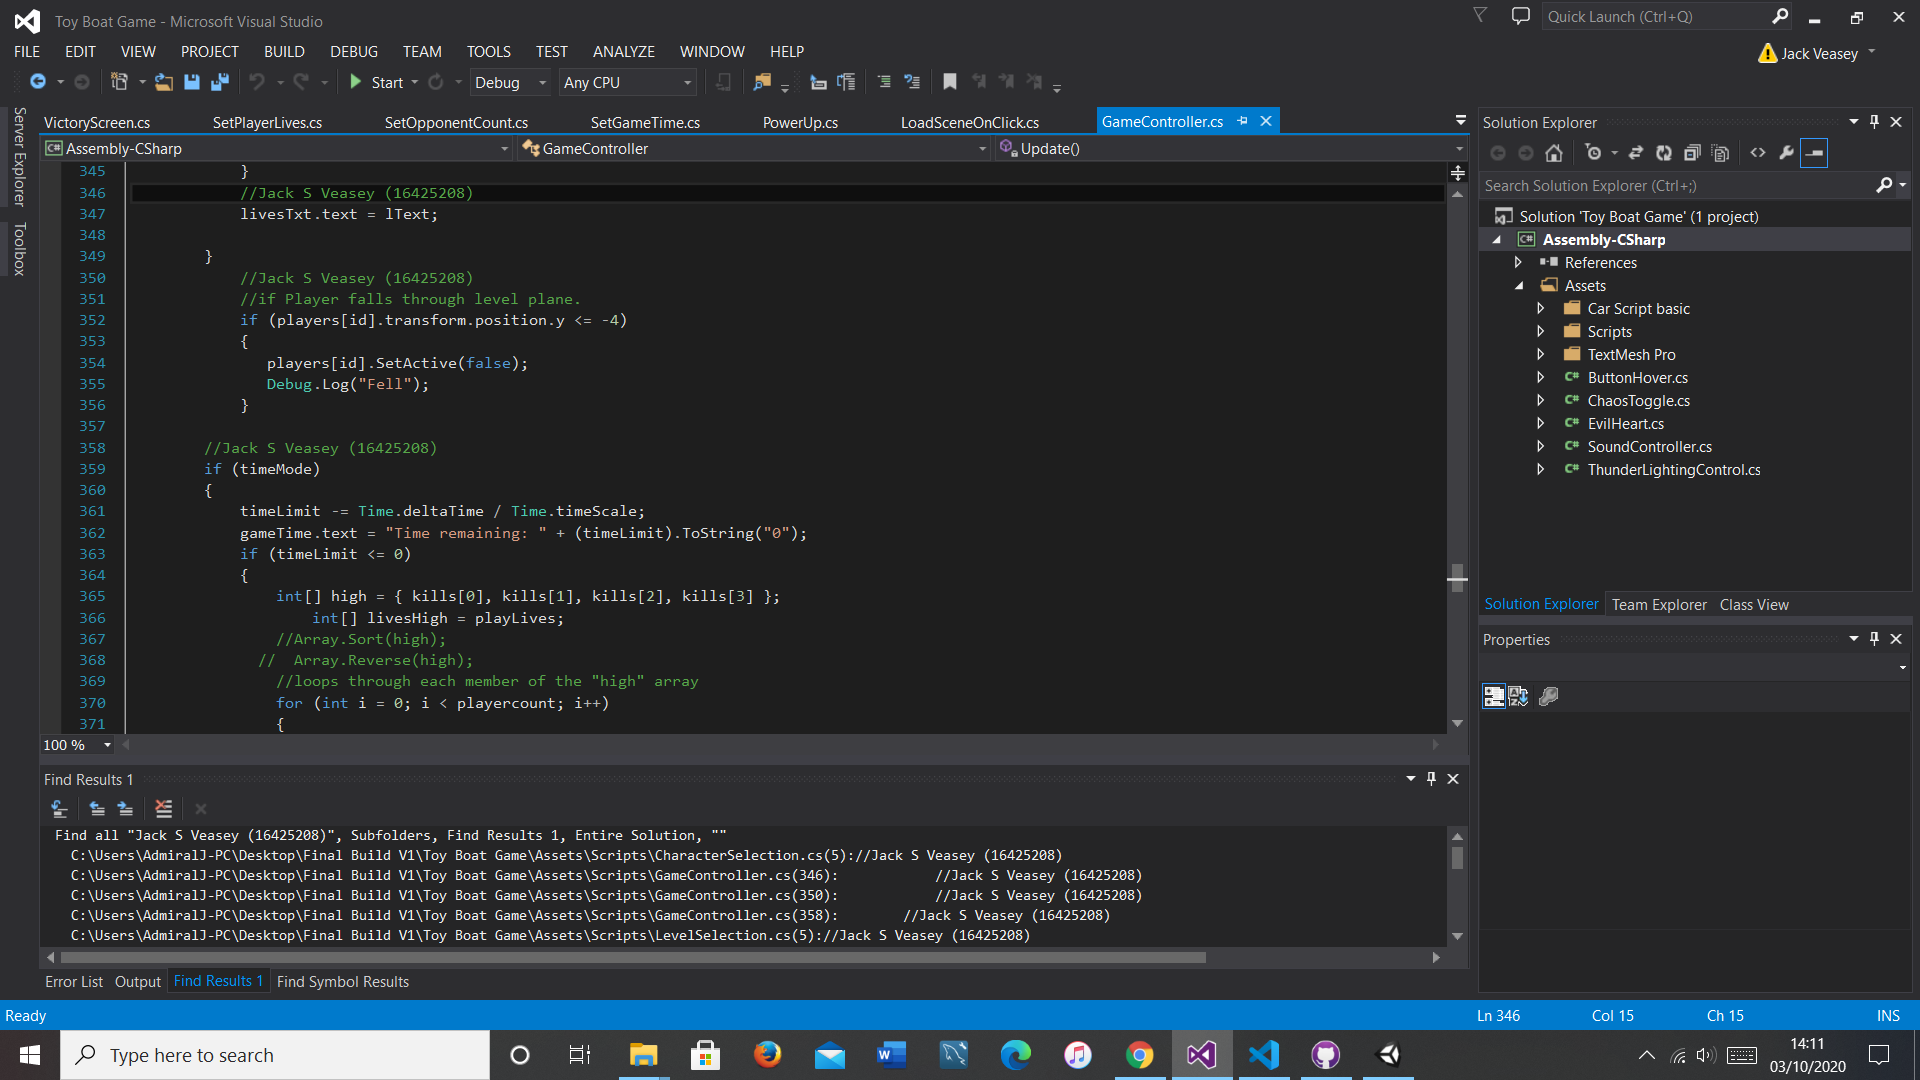Expand the Car Script basic folder
Image resolution: width=1920 pixels, height=1080 pixels.
[1541, 308]
